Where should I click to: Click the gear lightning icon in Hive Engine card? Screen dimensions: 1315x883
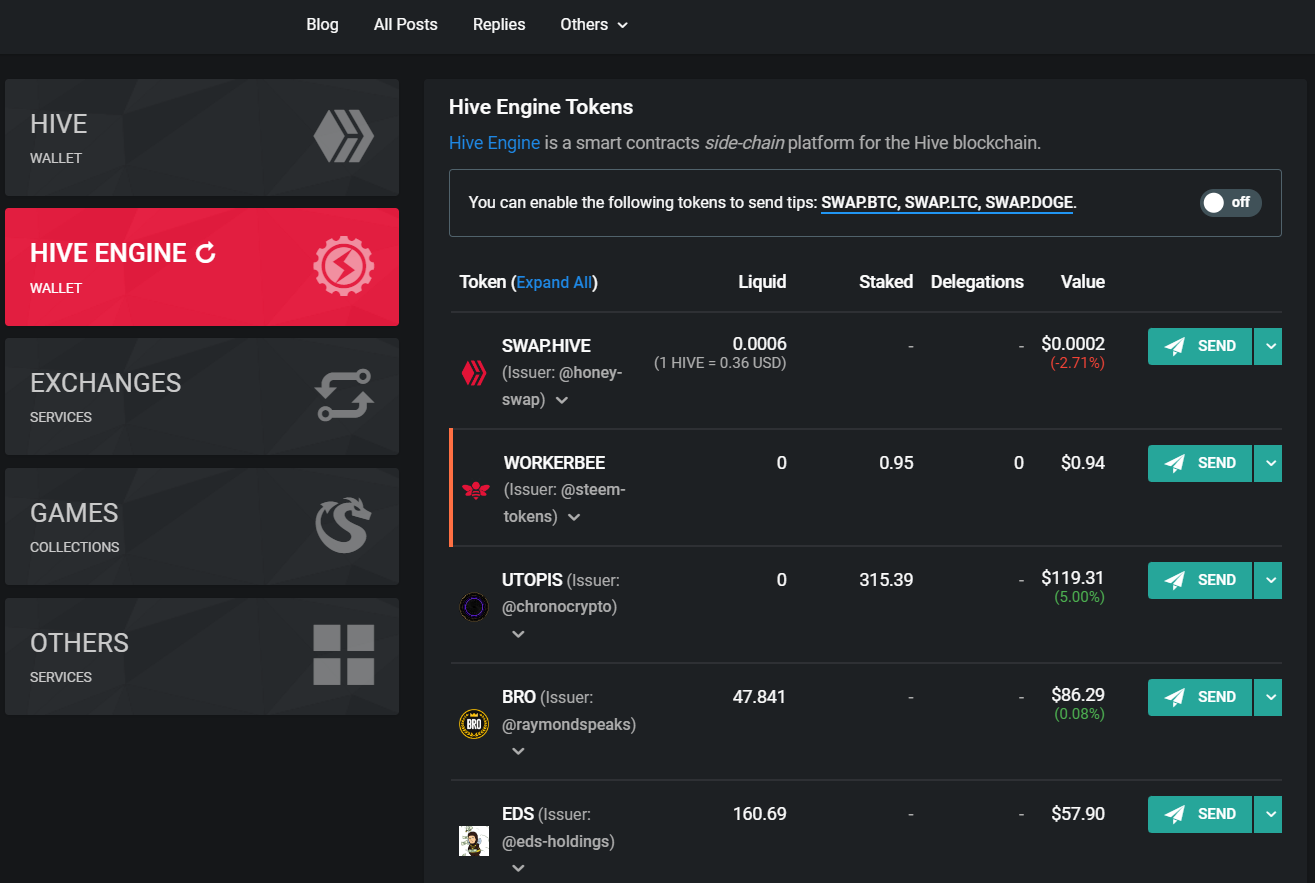[343, 267]
